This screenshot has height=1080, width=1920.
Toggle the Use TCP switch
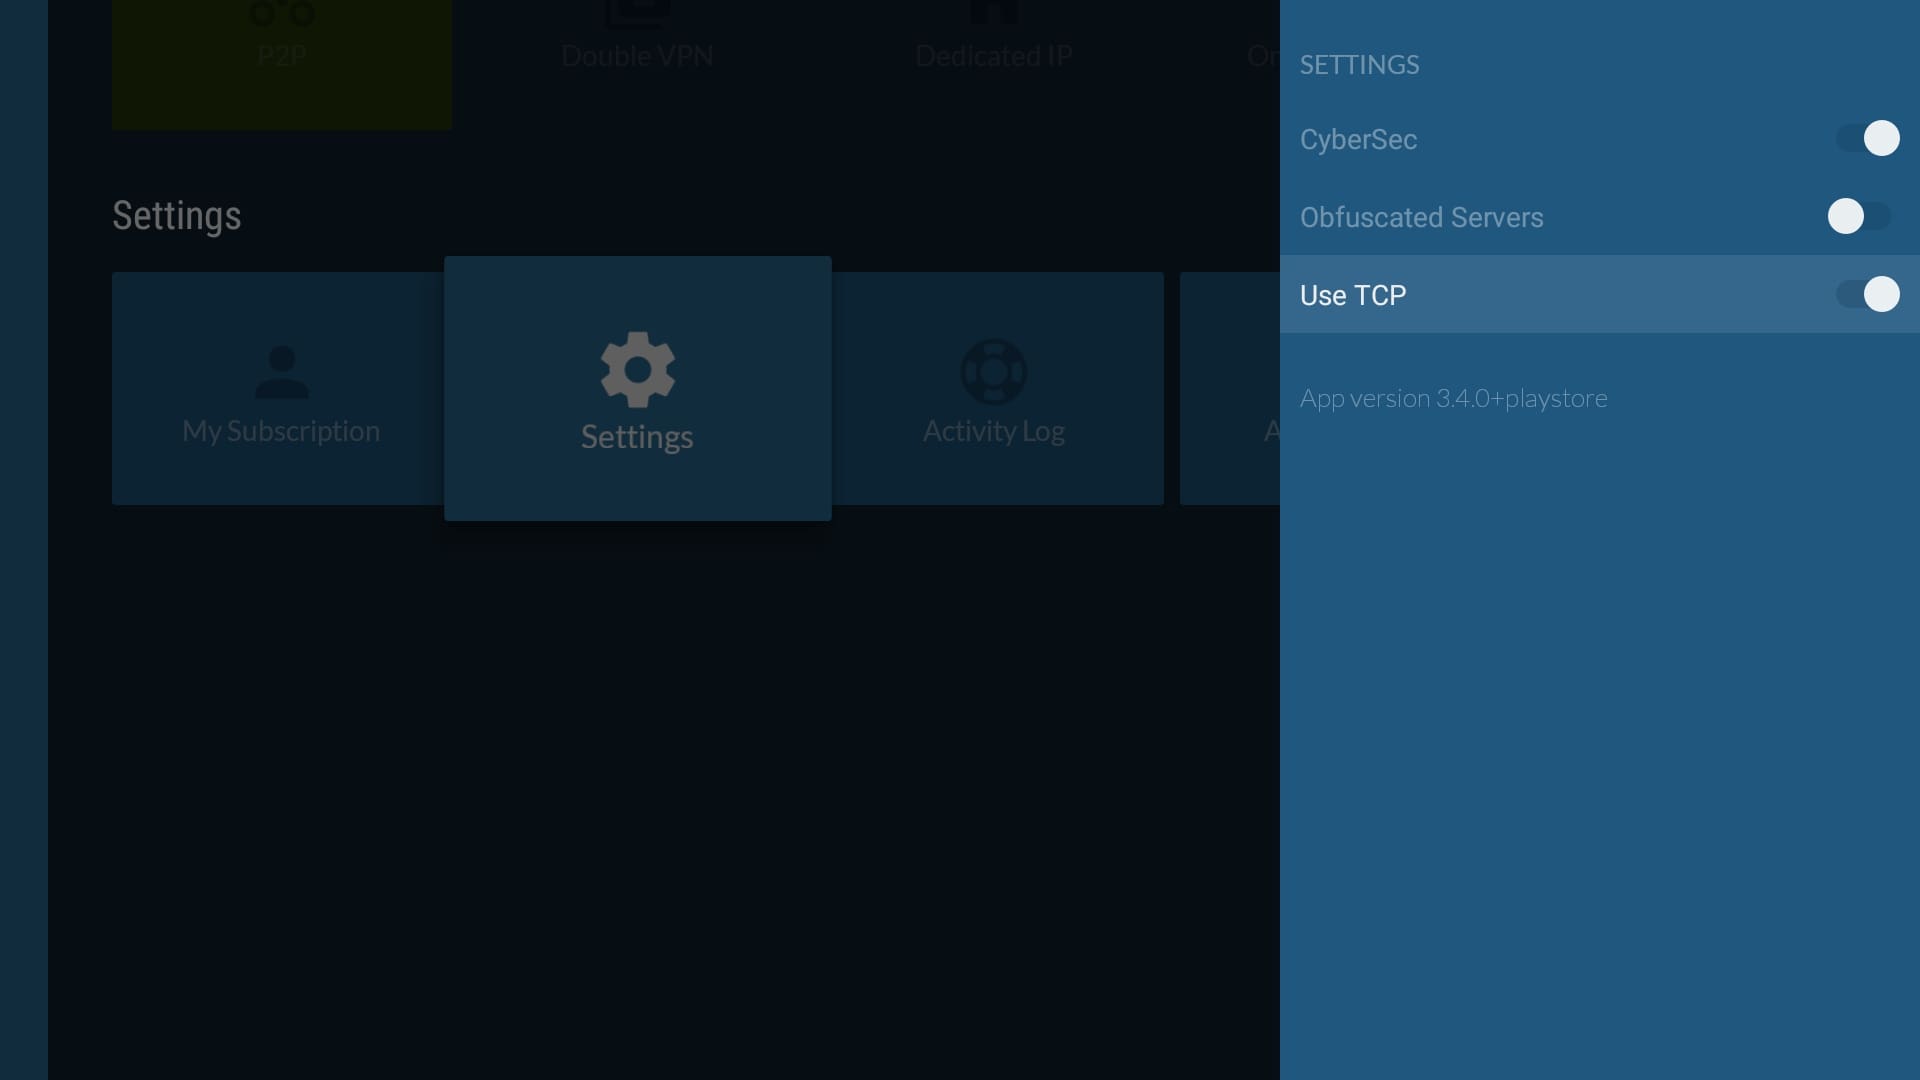(1867, 294)
